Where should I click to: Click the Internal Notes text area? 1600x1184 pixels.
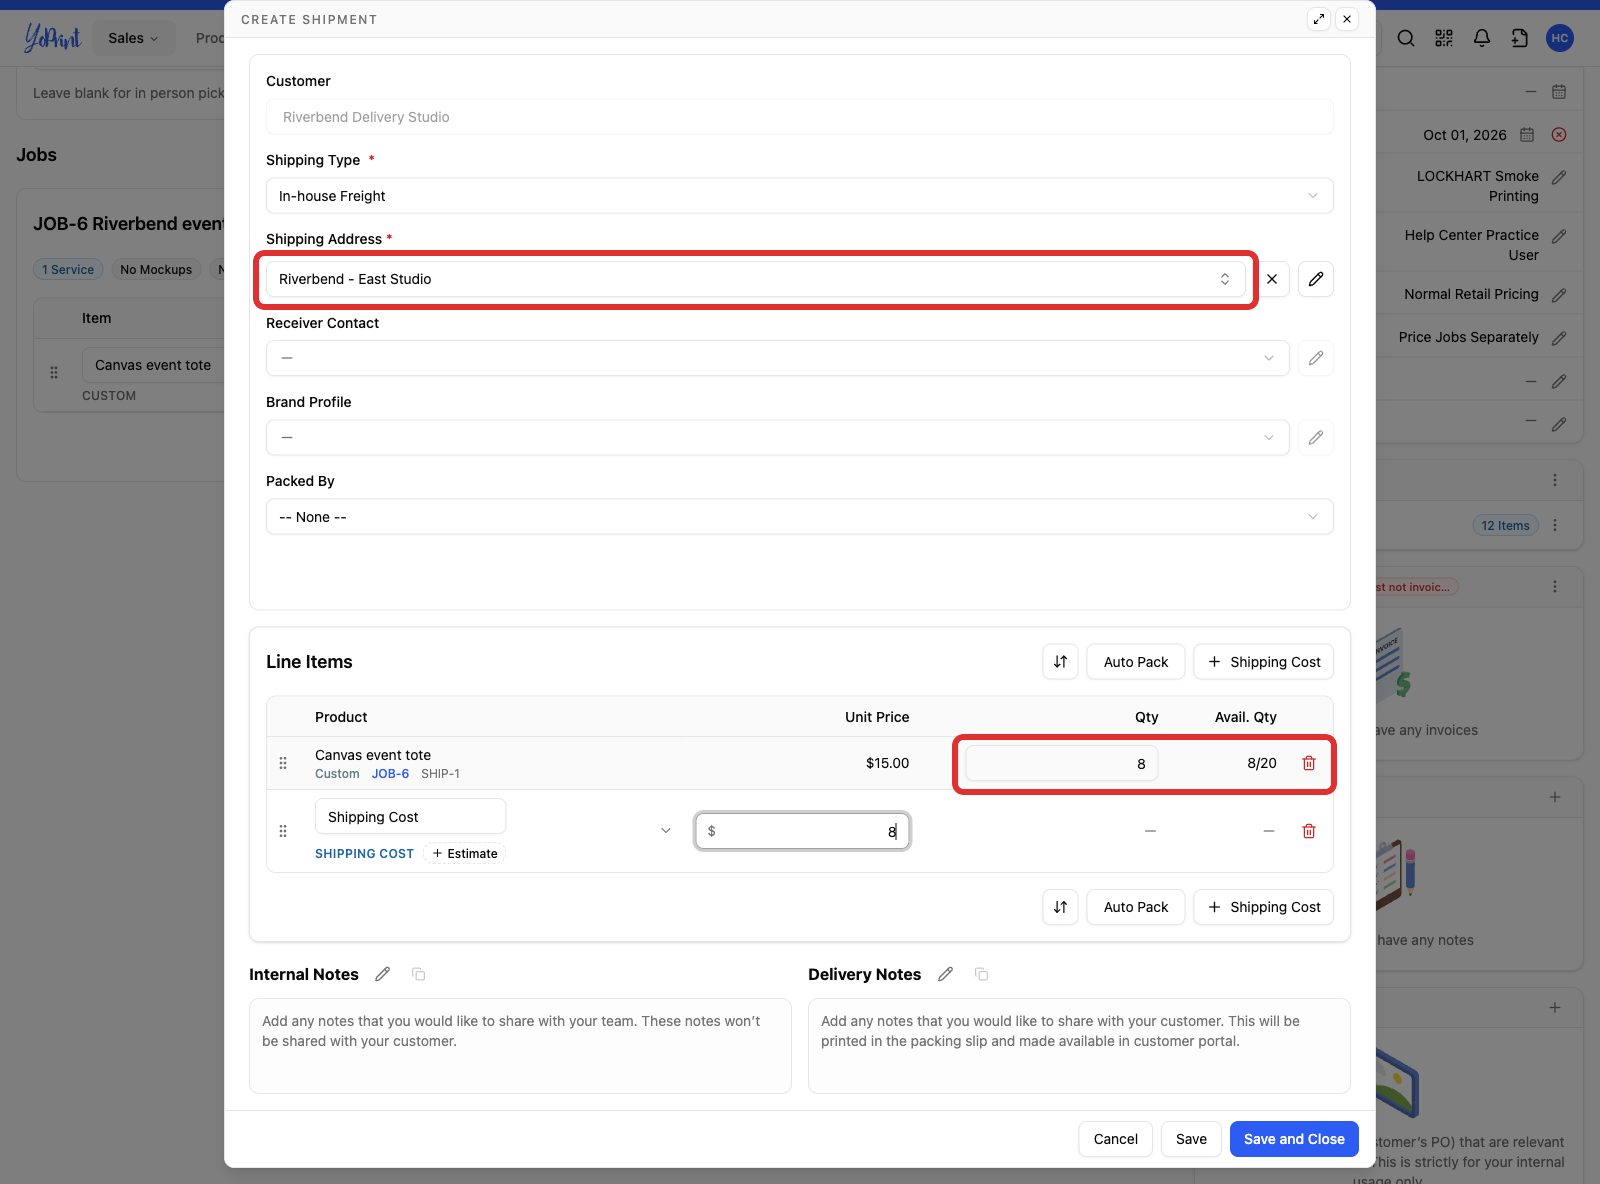coord(520,1046)
